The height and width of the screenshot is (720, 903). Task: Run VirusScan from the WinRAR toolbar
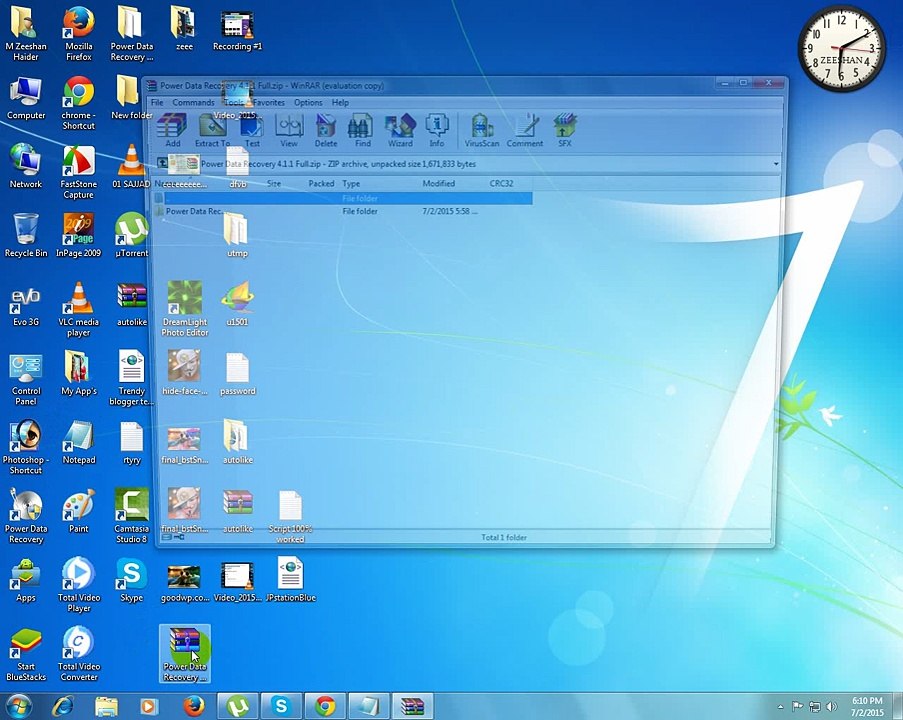pyautogui.click(x=482, y=131)
